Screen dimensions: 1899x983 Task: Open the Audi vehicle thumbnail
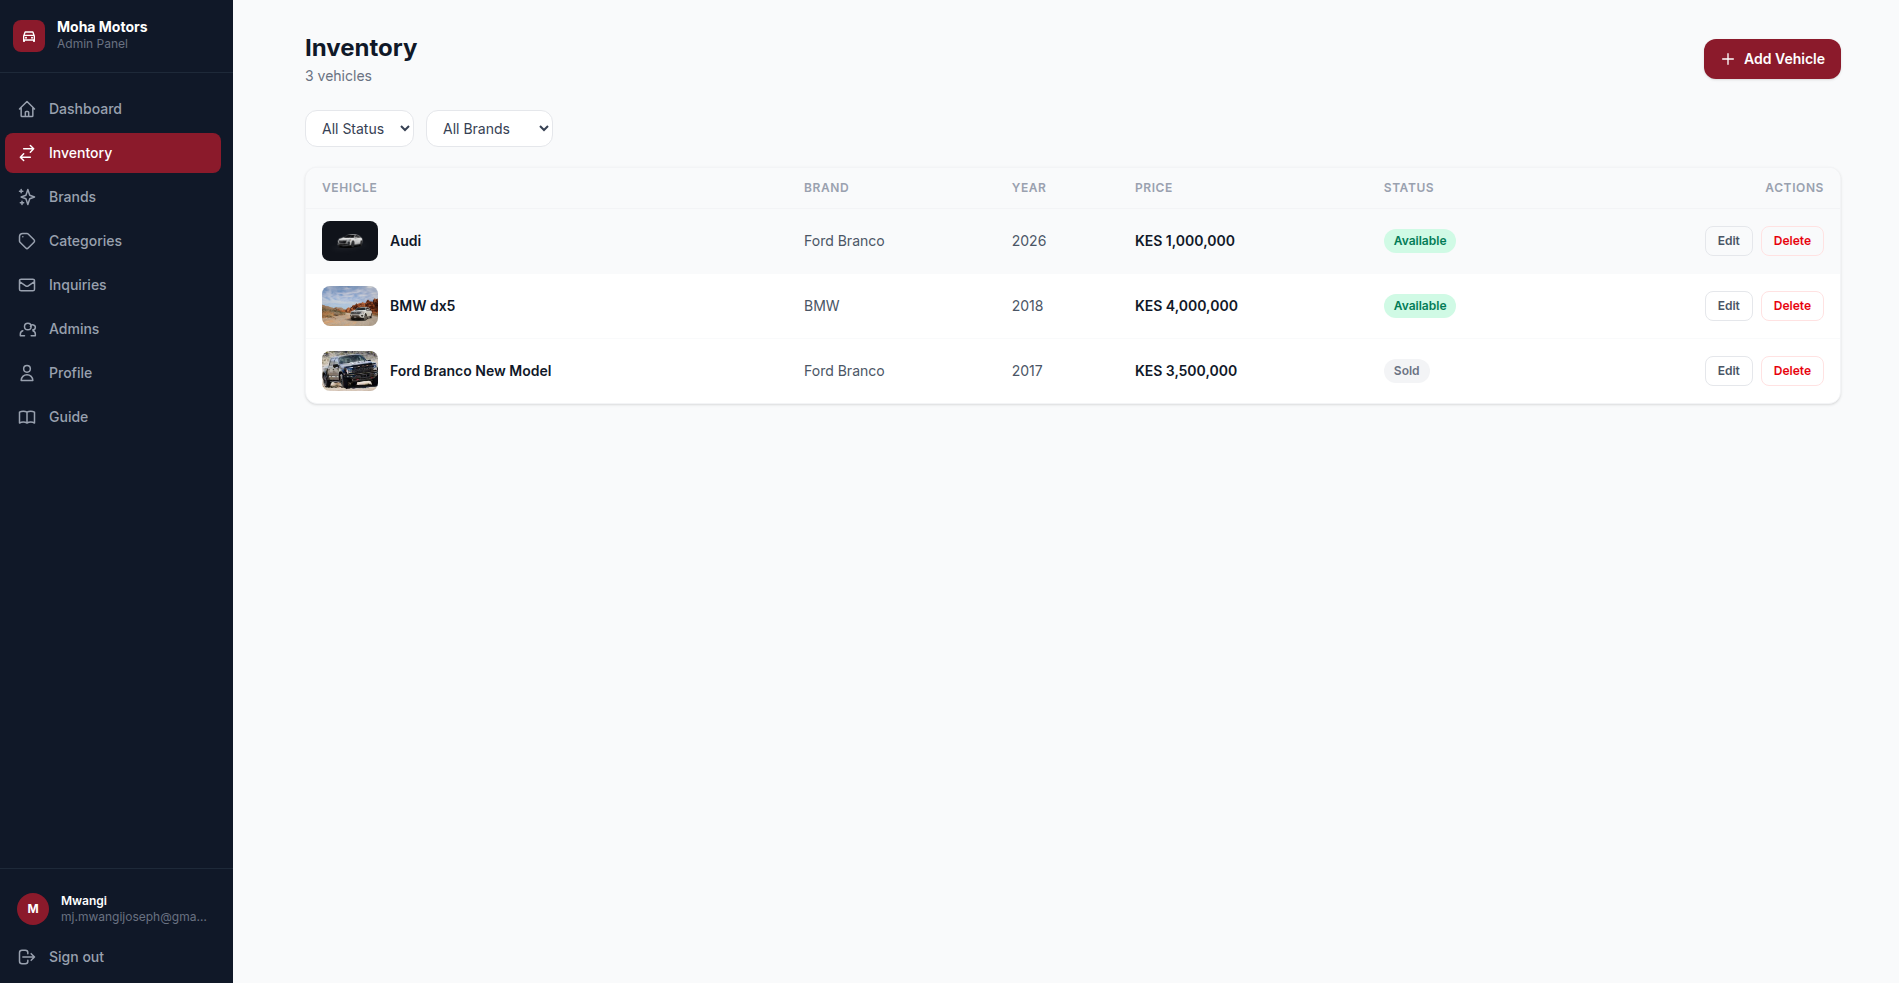350,241
